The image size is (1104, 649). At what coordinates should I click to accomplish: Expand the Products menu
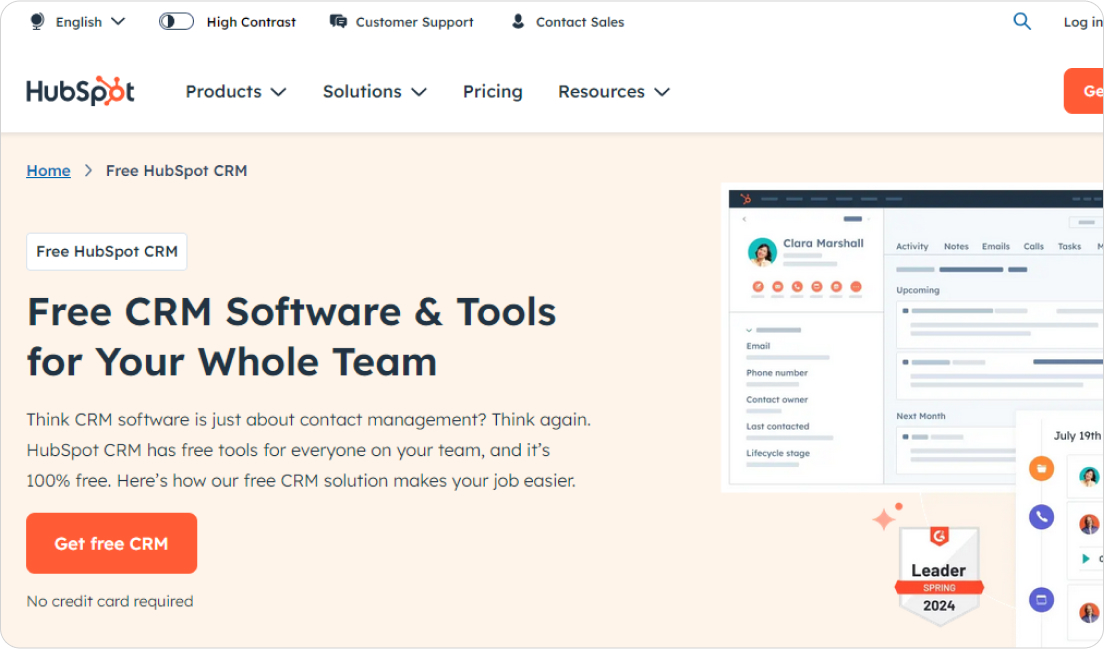point(236,92)
